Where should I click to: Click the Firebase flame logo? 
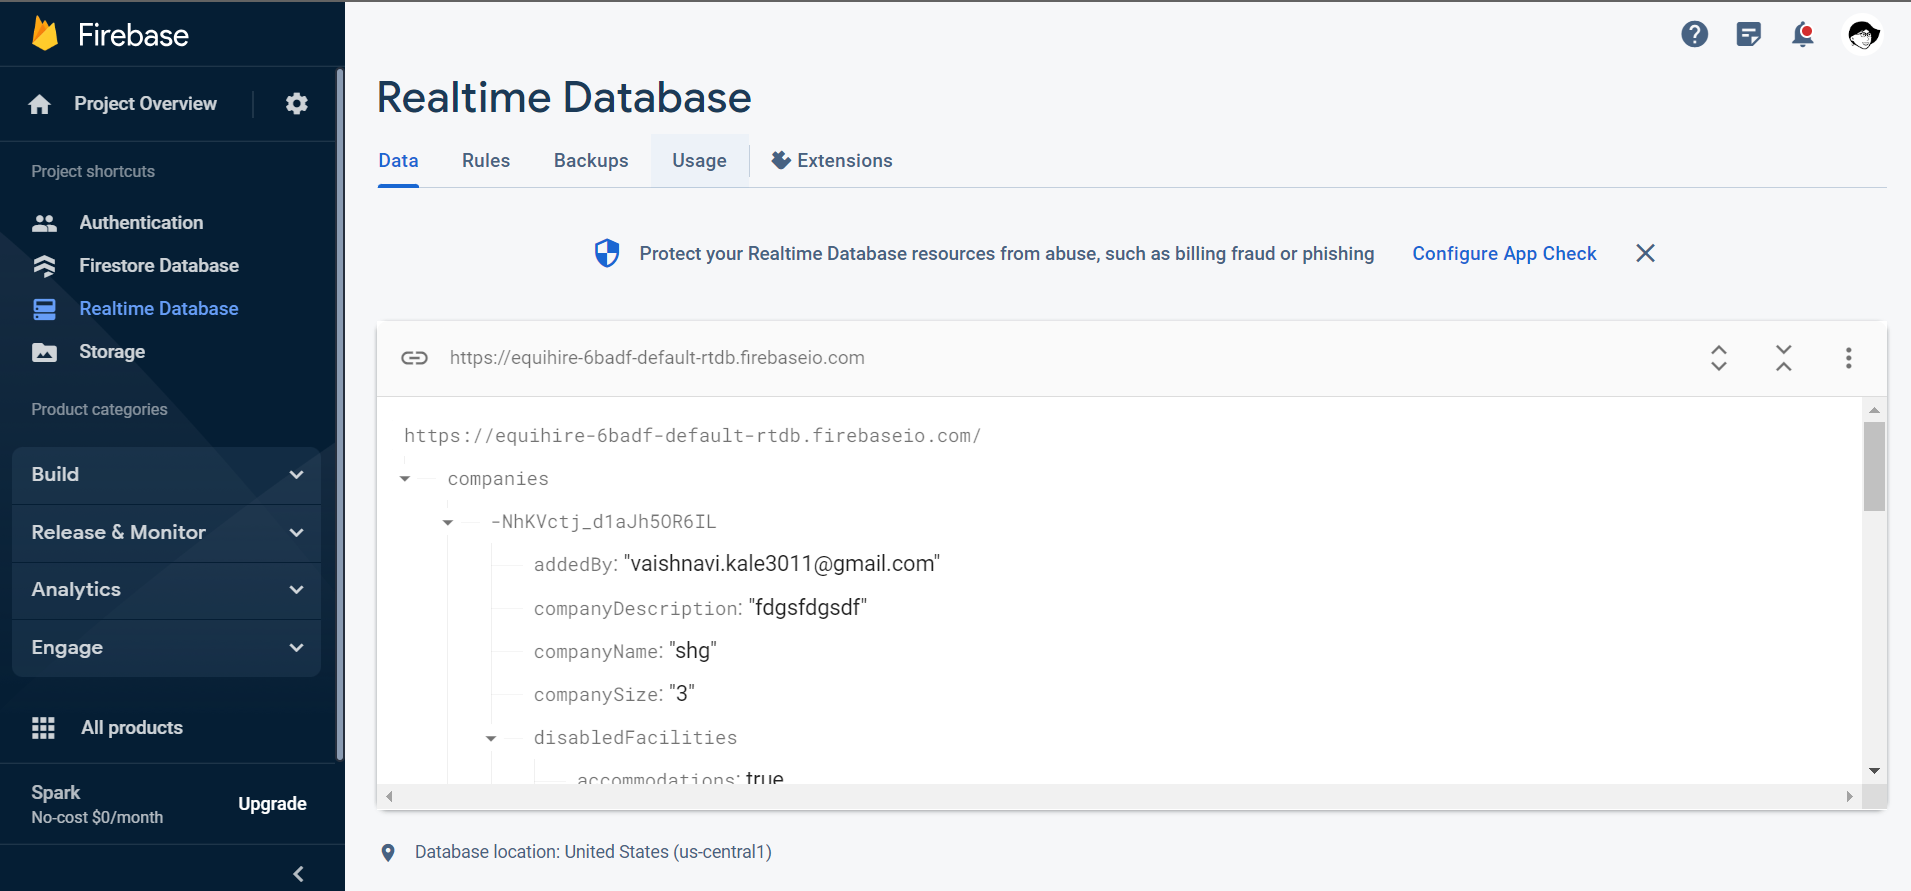tap(45, 34)
